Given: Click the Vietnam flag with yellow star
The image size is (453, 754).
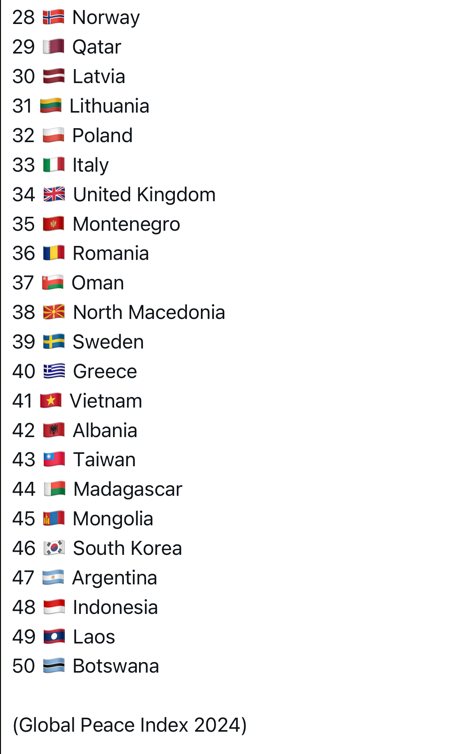Looking at the screenshot, I should coord(51,401).
